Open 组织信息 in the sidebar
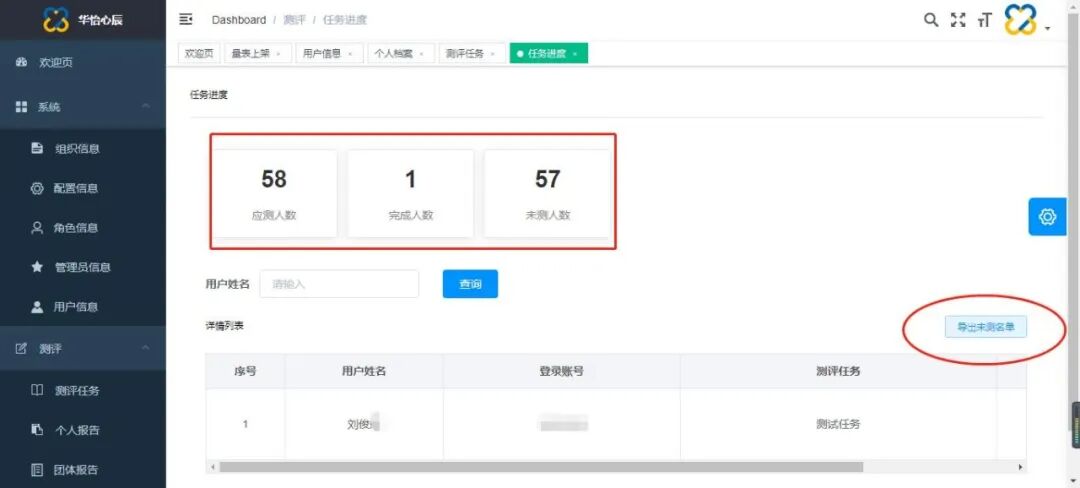 point(83,148)
